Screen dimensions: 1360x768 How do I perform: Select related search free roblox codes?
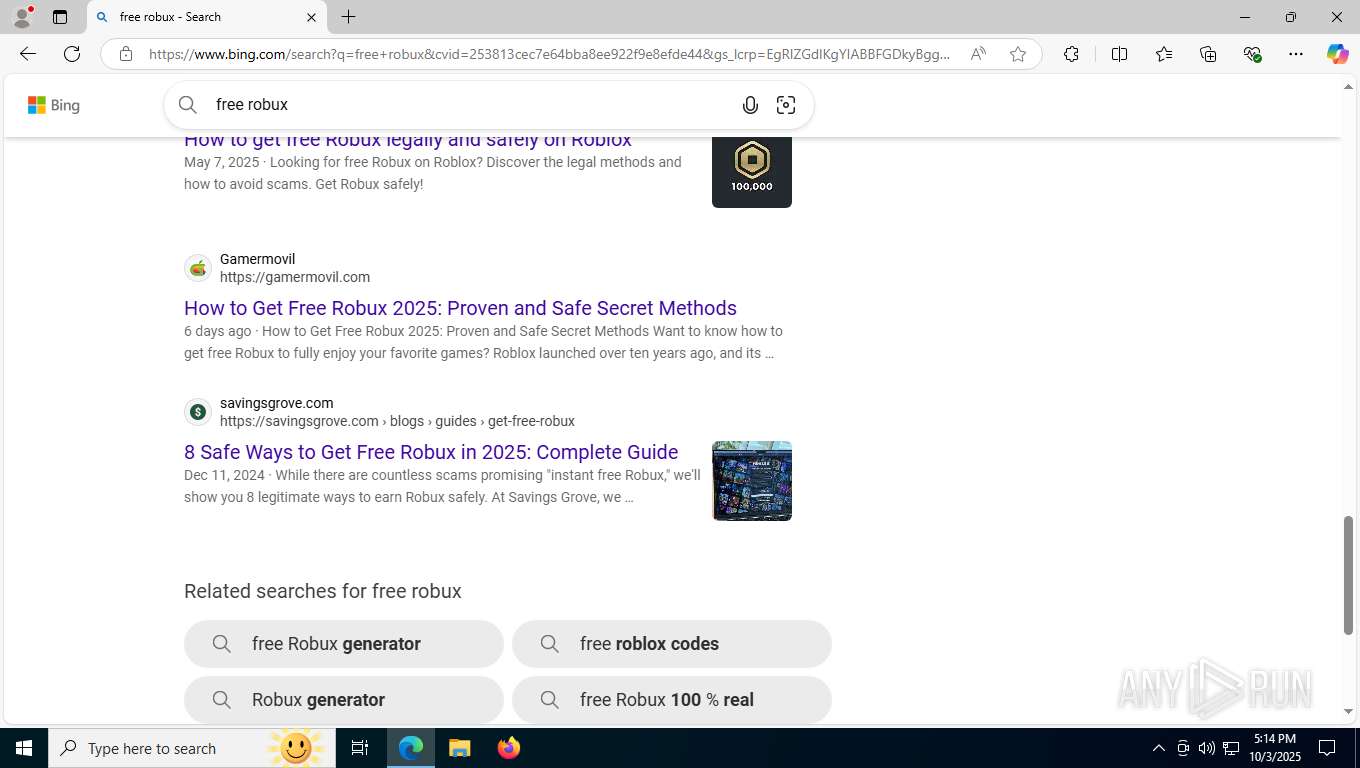tap(672, 644)
